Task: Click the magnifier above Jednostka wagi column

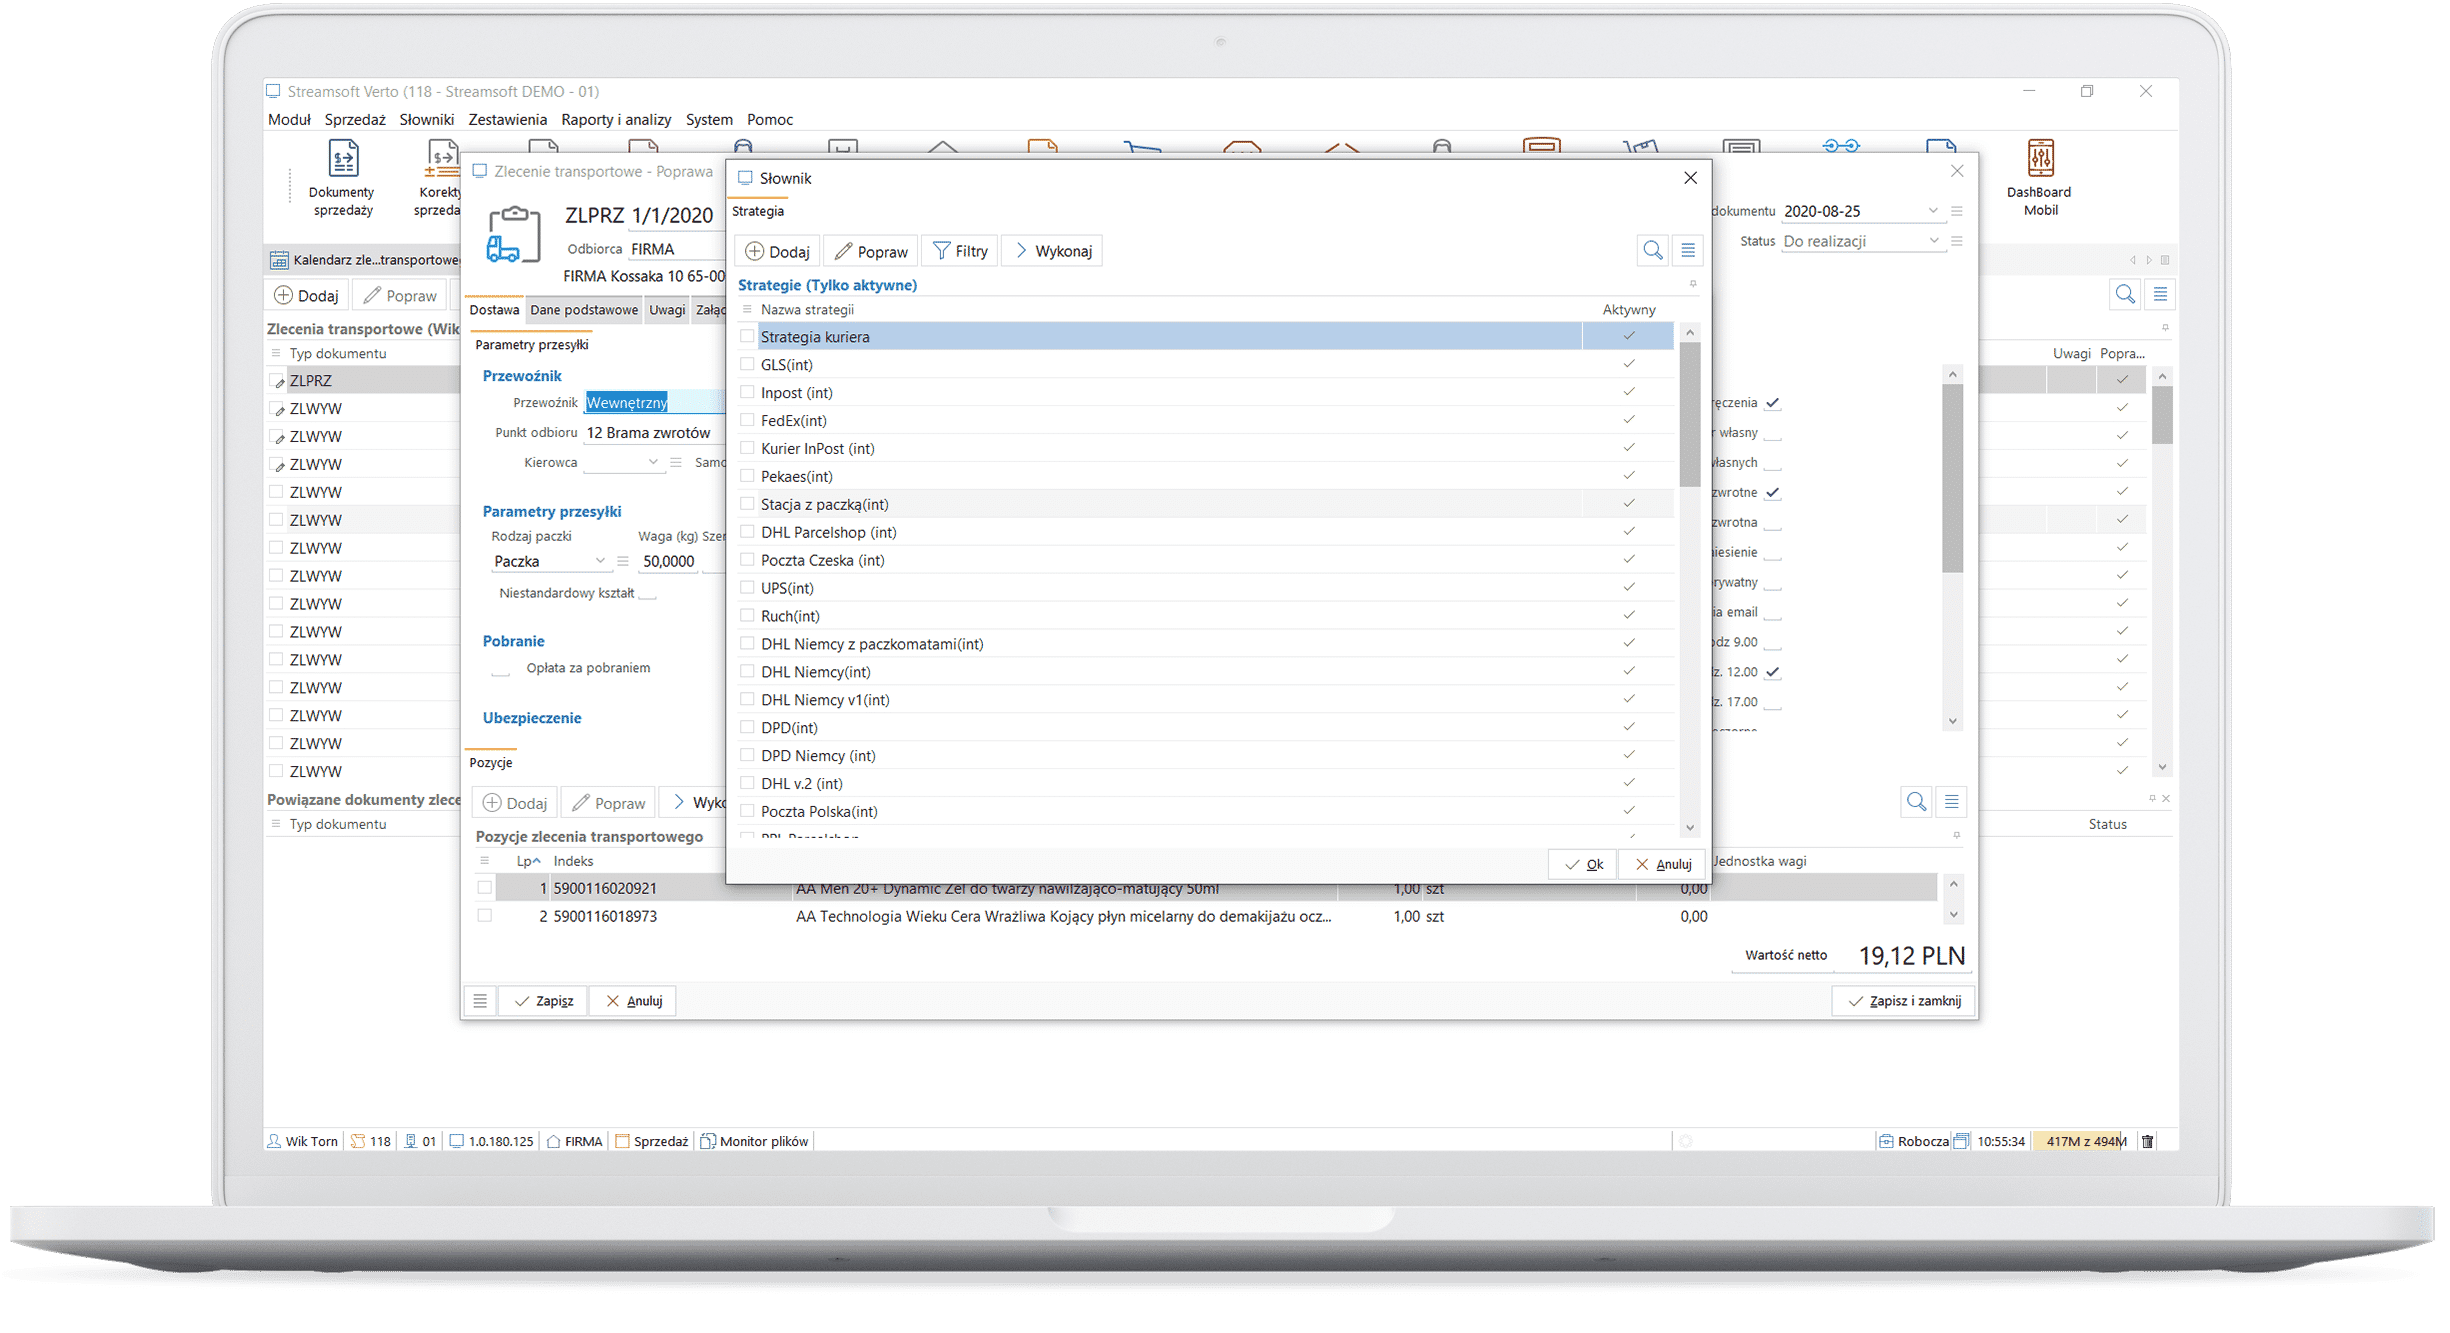Action: pos(1915,801)
